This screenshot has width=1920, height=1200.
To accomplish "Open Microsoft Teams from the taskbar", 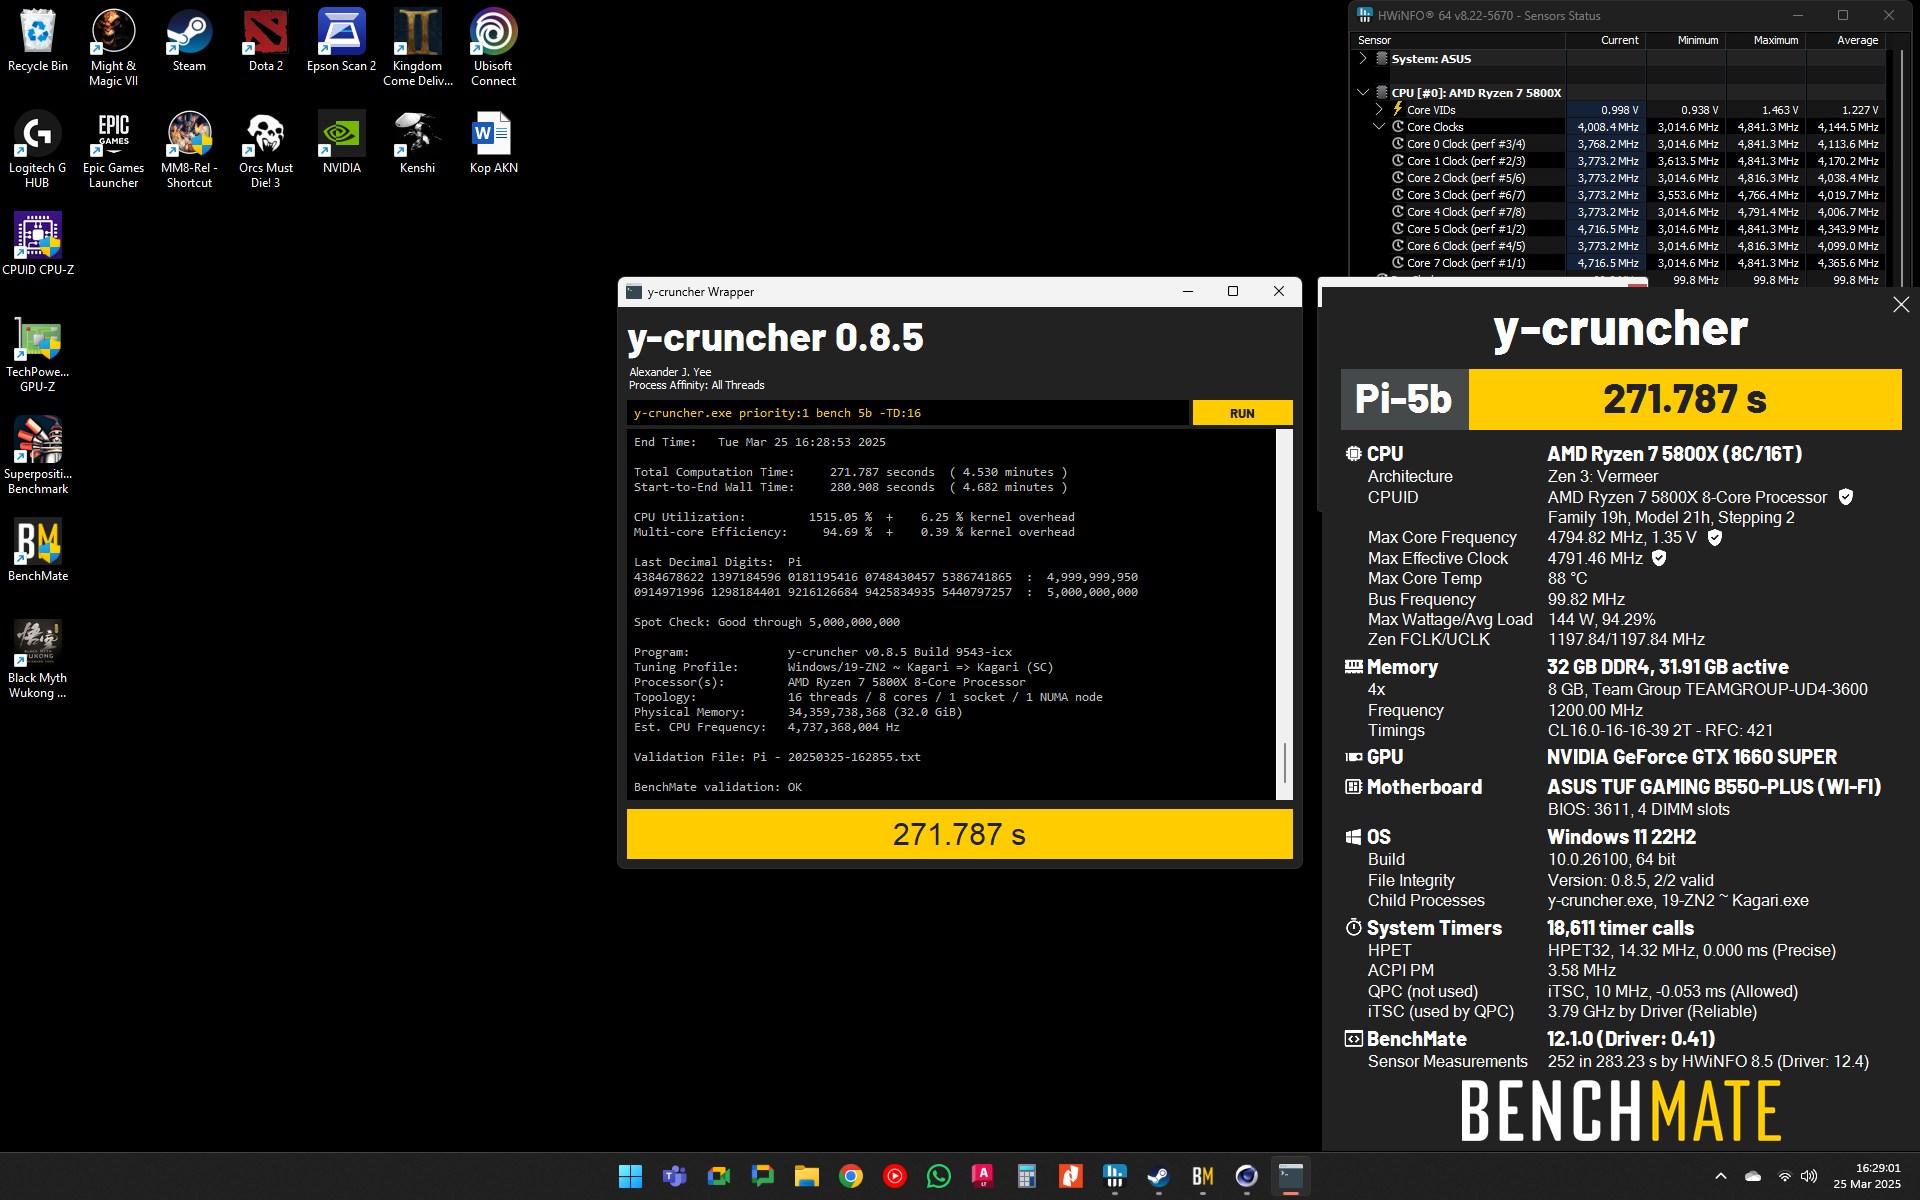I will tap(675, 1176).
